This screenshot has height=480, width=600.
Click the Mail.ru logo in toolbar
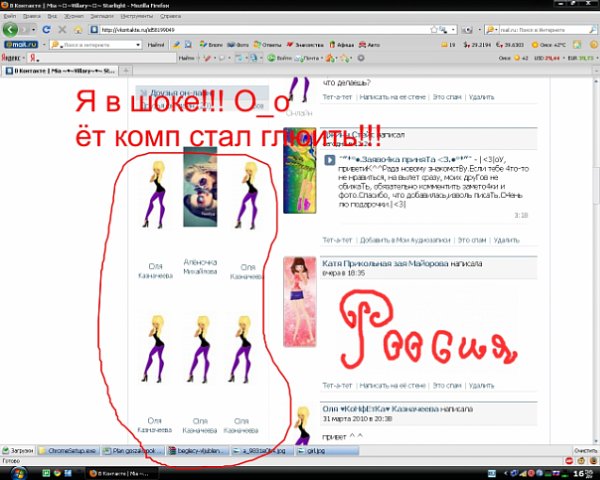click(x=23, y=45)
